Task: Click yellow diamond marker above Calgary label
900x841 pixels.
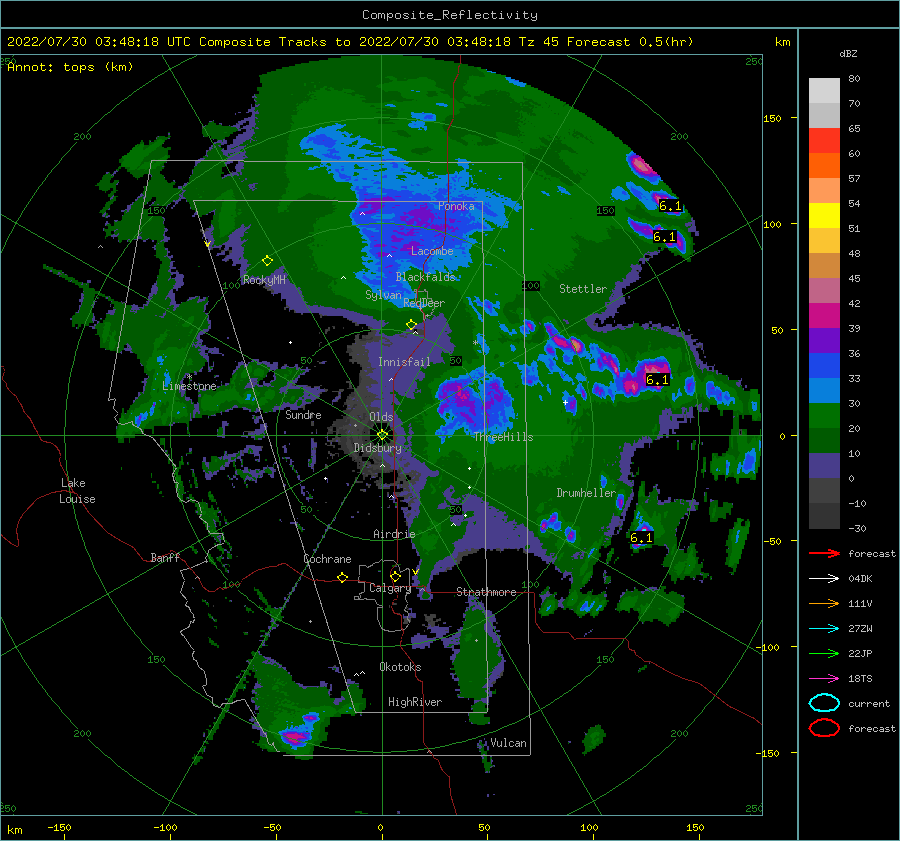Action: point(395,576)
